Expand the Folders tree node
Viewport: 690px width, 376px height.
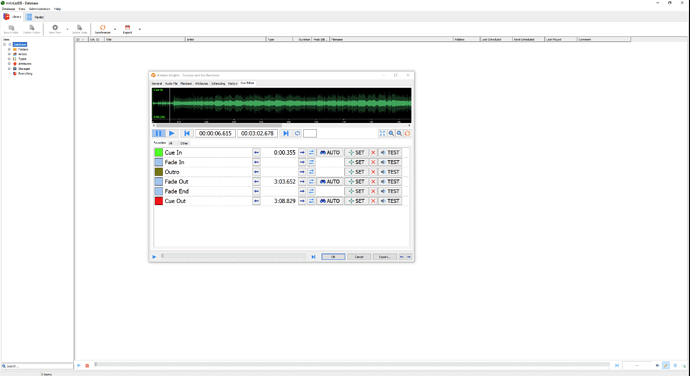pos(9,49)
